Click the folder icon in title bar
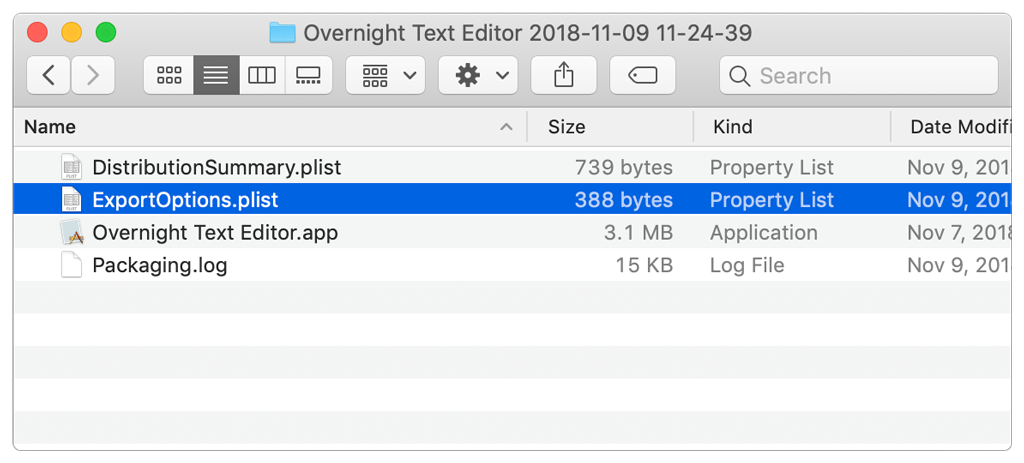Screen dimensions: 1024x463 click(x=282, y=33)
